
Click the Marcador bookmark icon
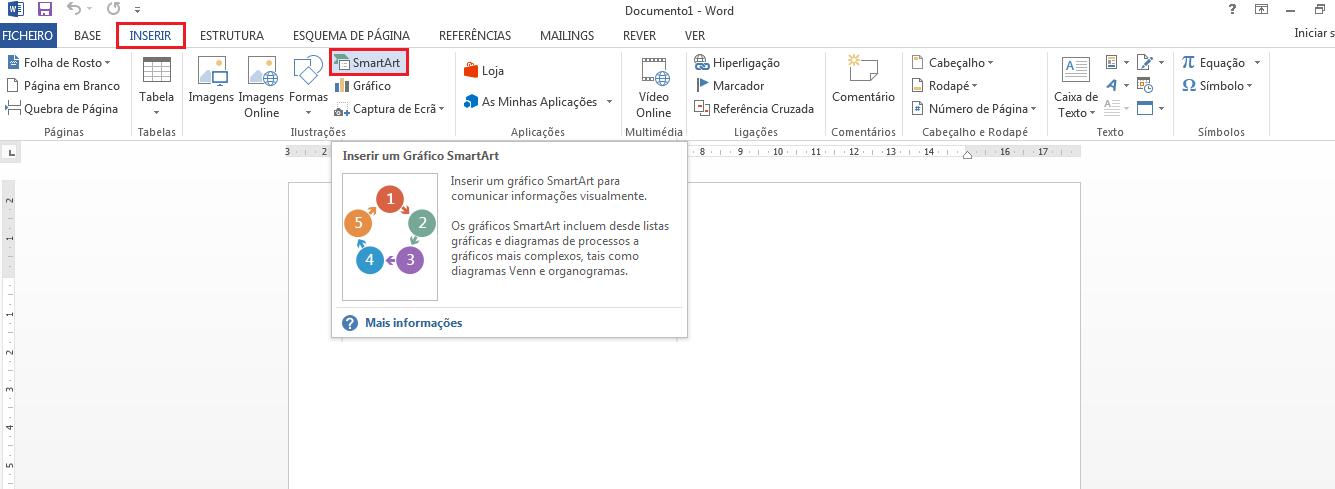pos(703,86)
